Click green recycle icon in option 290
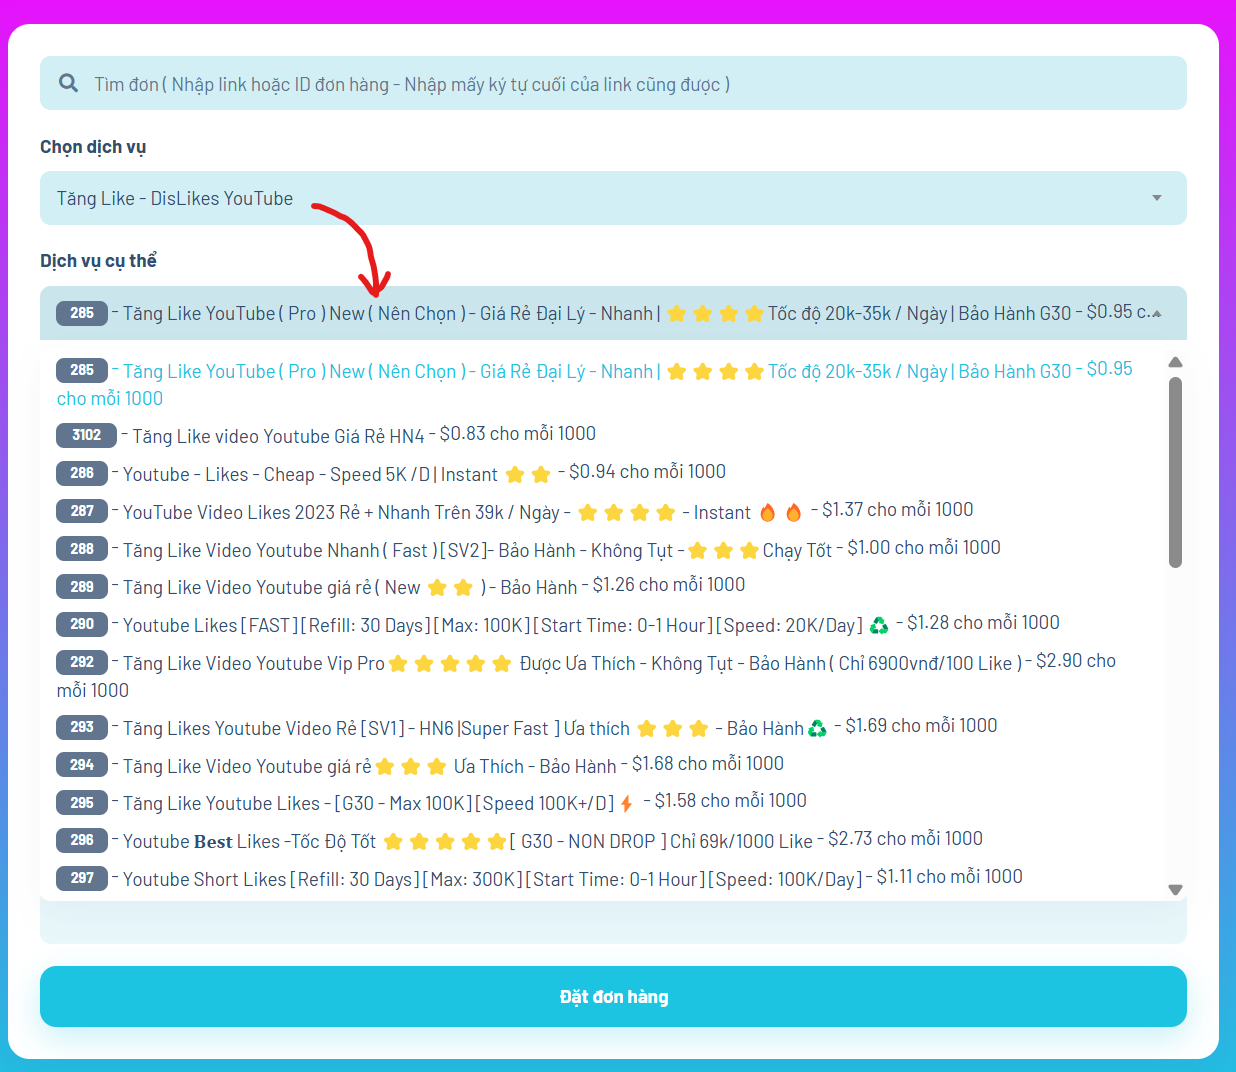This screenshot has height=1072, width=1236. tap(879, 625)
